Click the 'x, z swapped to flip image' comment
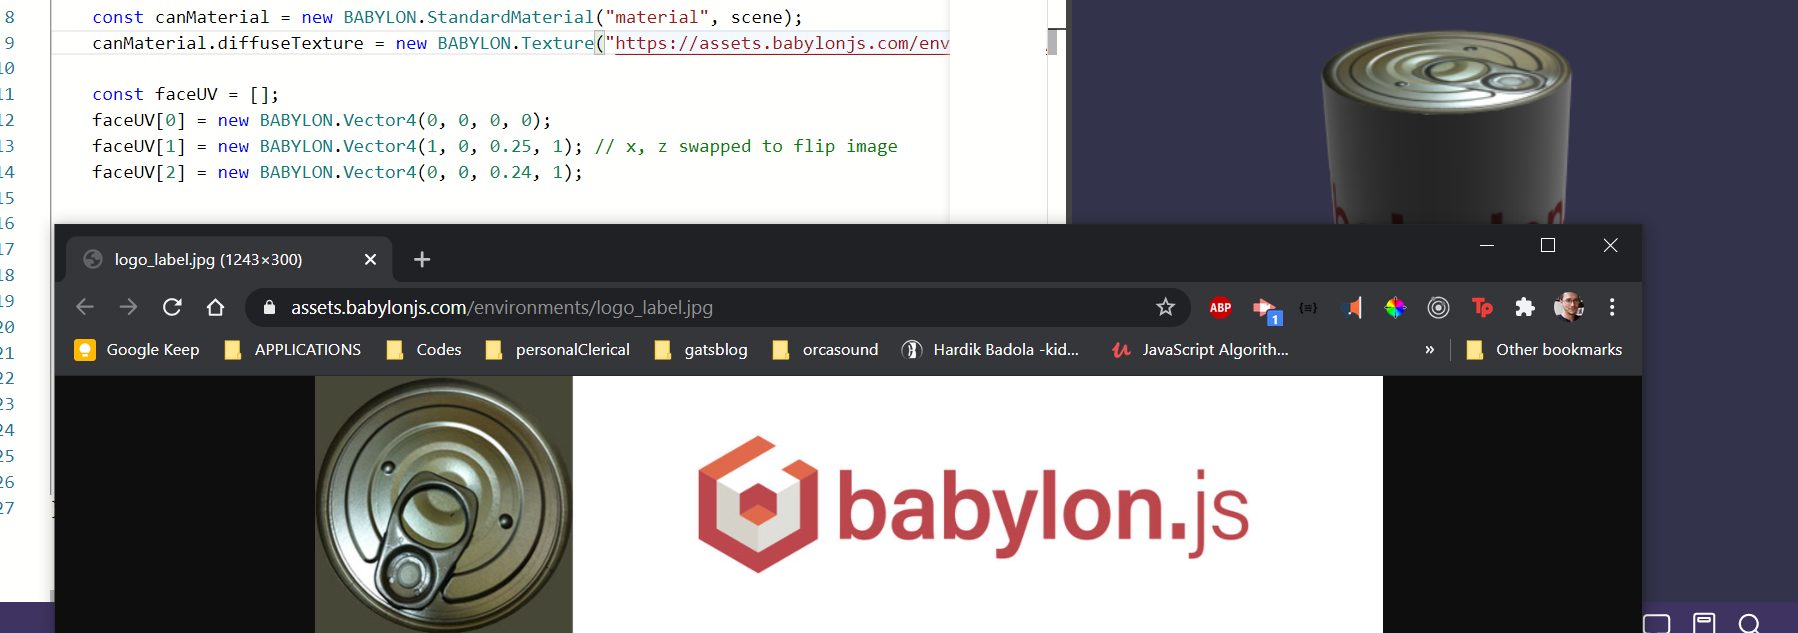Image resolution: width=1798 pixels, height=633 pixels. [x=746, y=146]
